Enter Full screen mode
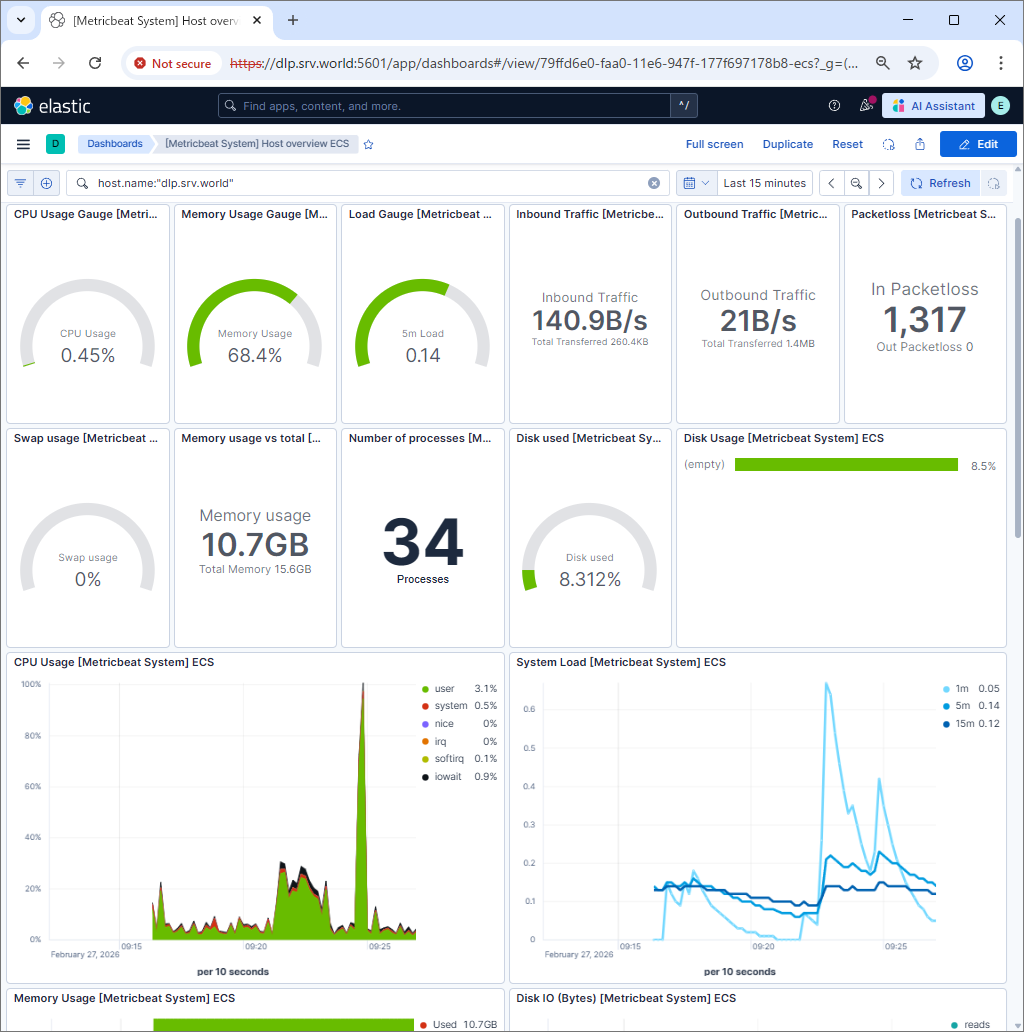The width and height of the screenshot is (1024, 1032). pos(715,144)
